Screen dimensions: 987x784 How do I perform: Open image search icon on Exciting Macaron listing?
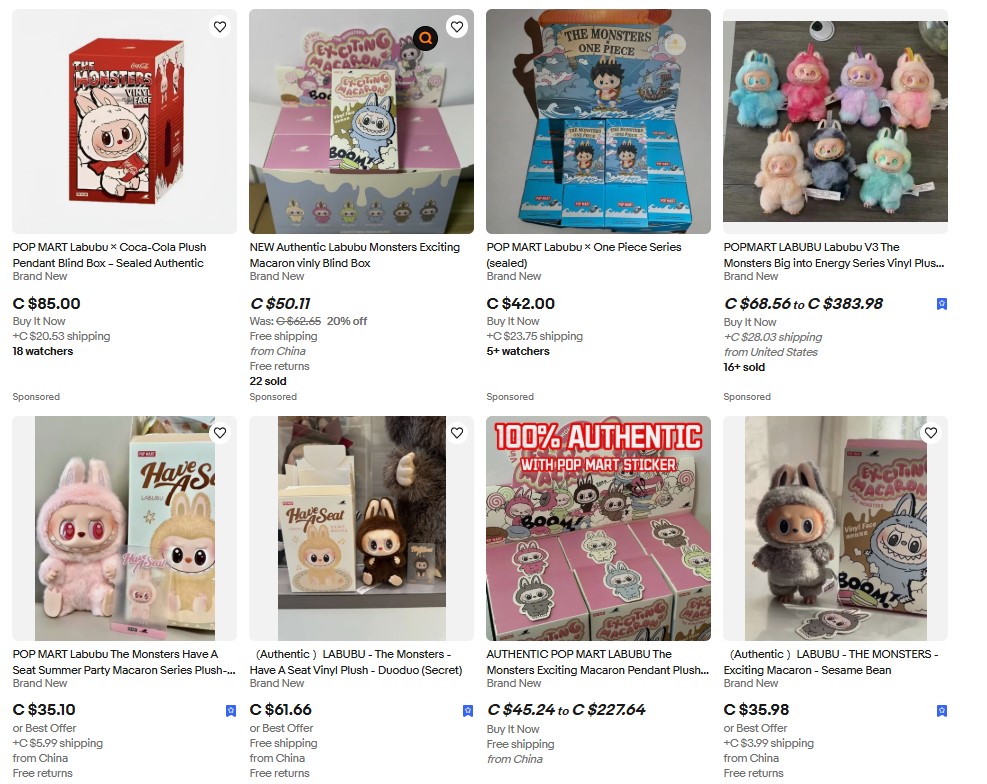coord(426,38)
